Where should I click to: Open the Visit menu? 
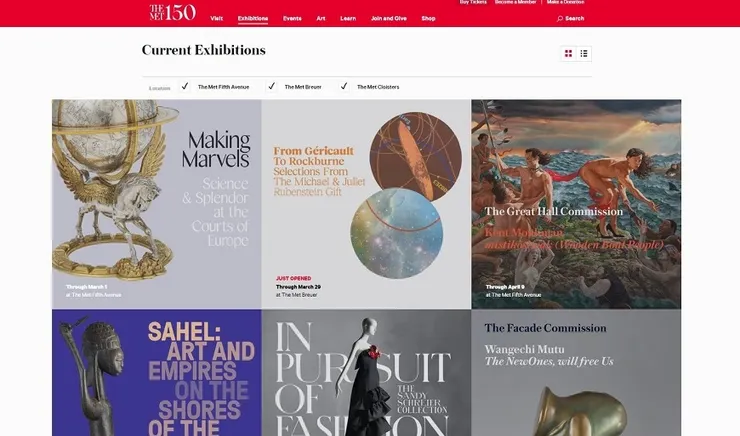pyautogui.click(x=217, y=18)
